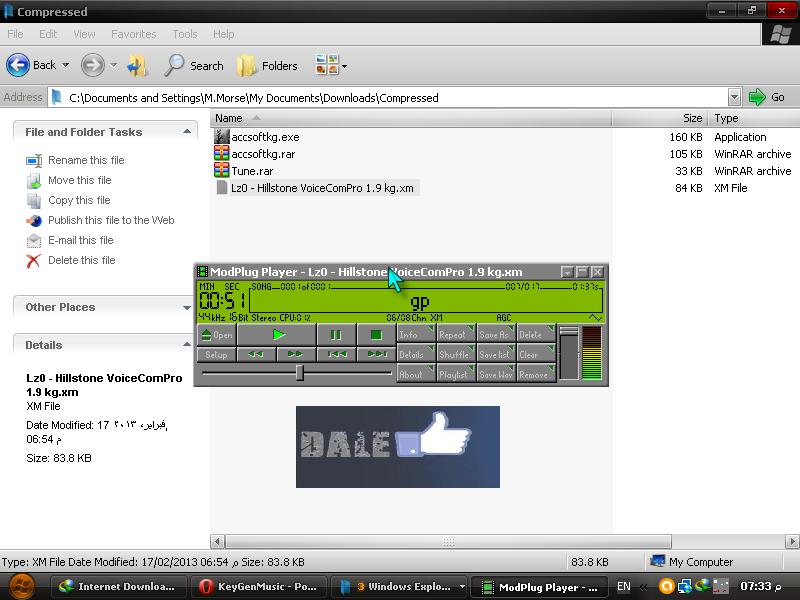800x600 pixels.
Task: Open the Tools menu
Action: click(185, 34)
